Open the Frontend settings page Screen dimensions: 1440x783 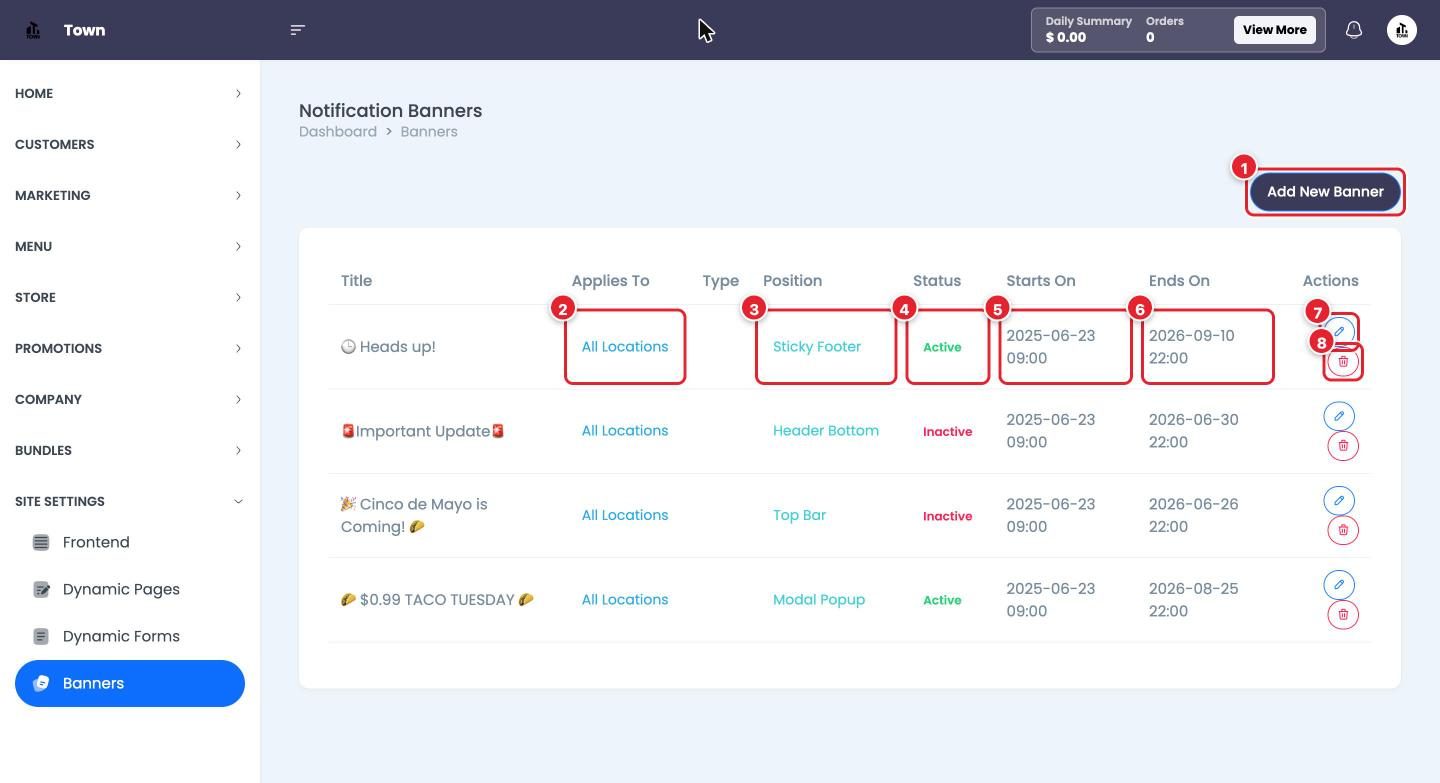pyautogui.click(x=130, y=542)
